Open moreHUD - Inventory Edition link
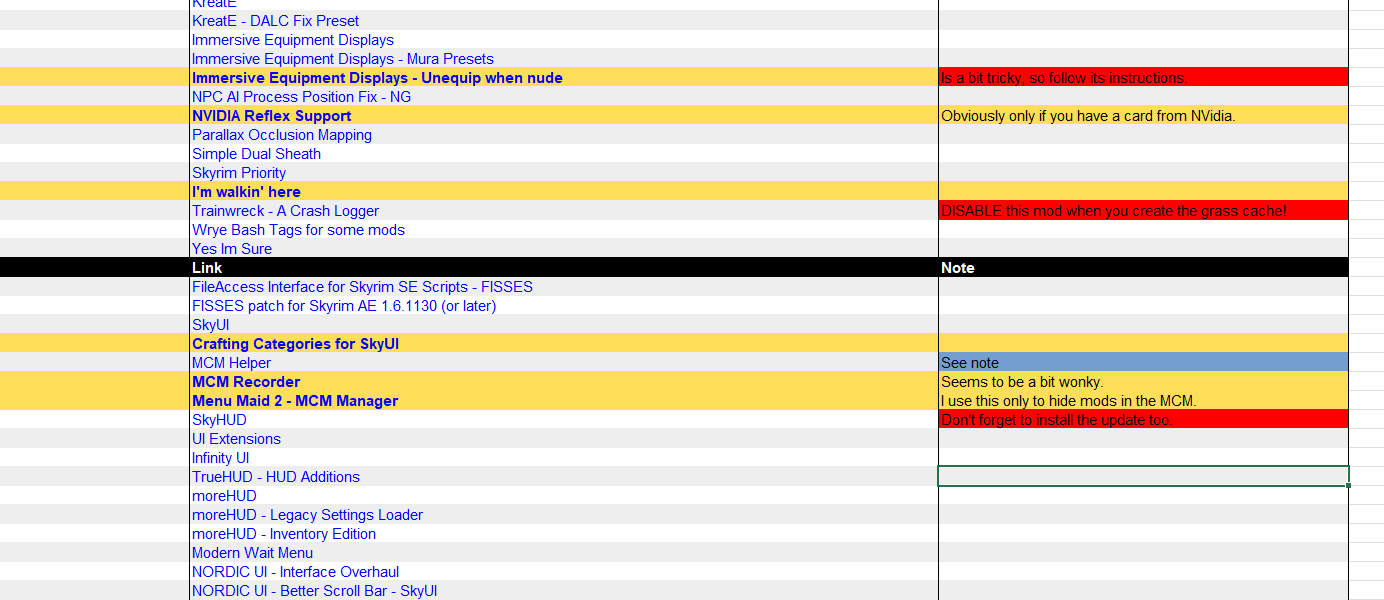Viewport: 1384px width, 600px height. point(284,534)
